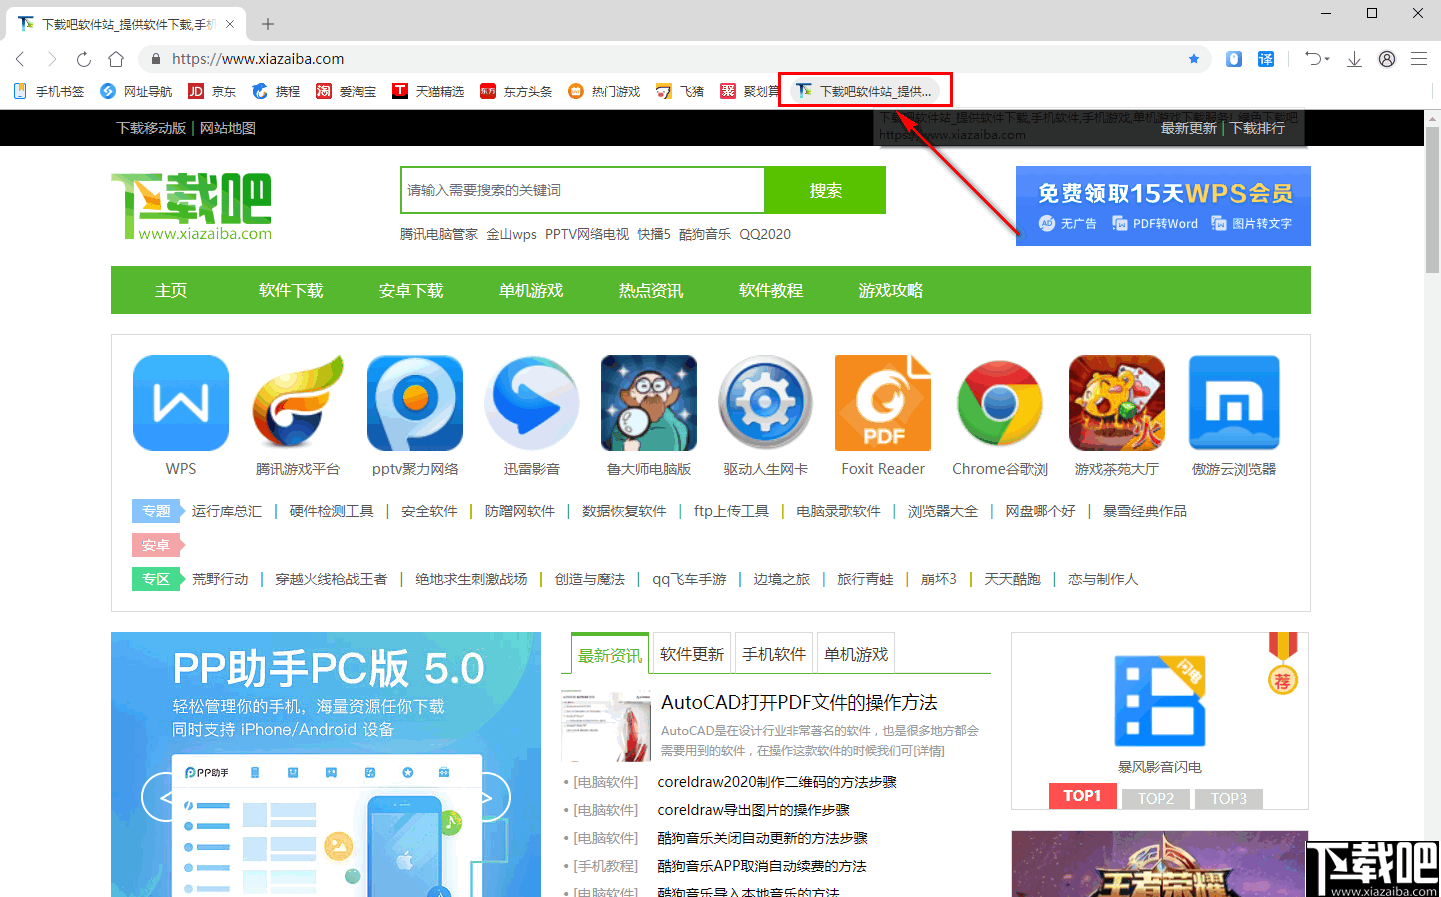
Task: Click the 鲁大师电脑版 app icon
Action: point(649,403)
